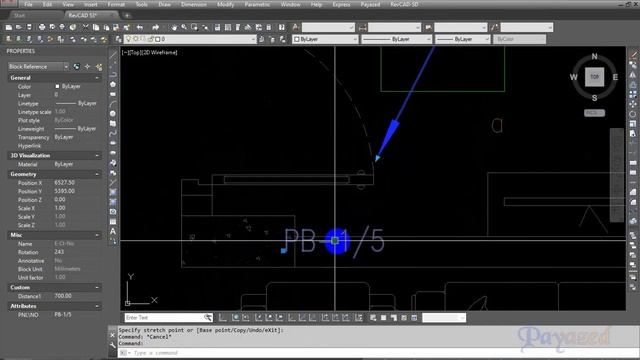Open the Payazed menu
Image resolution: width=640 pixels, height=360 pixels.
point(370,4)
